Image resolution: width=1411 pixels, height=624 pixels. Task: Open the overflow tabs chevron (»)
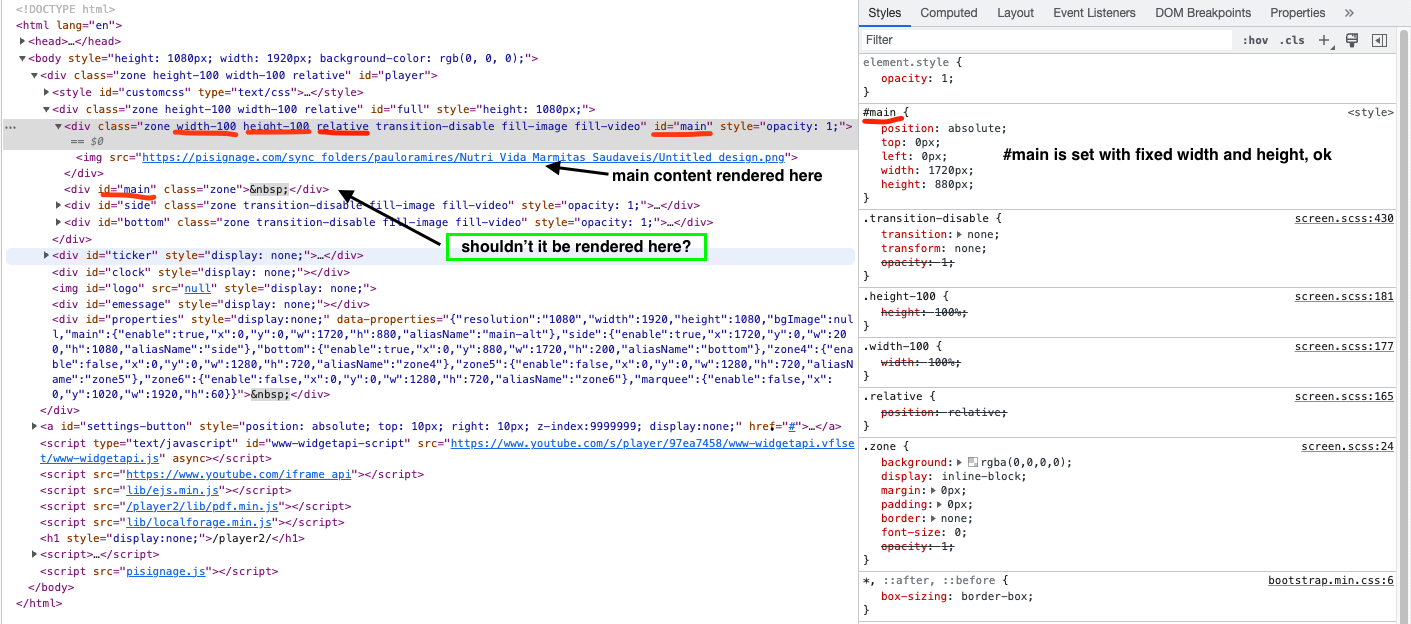click(1349, 12)
